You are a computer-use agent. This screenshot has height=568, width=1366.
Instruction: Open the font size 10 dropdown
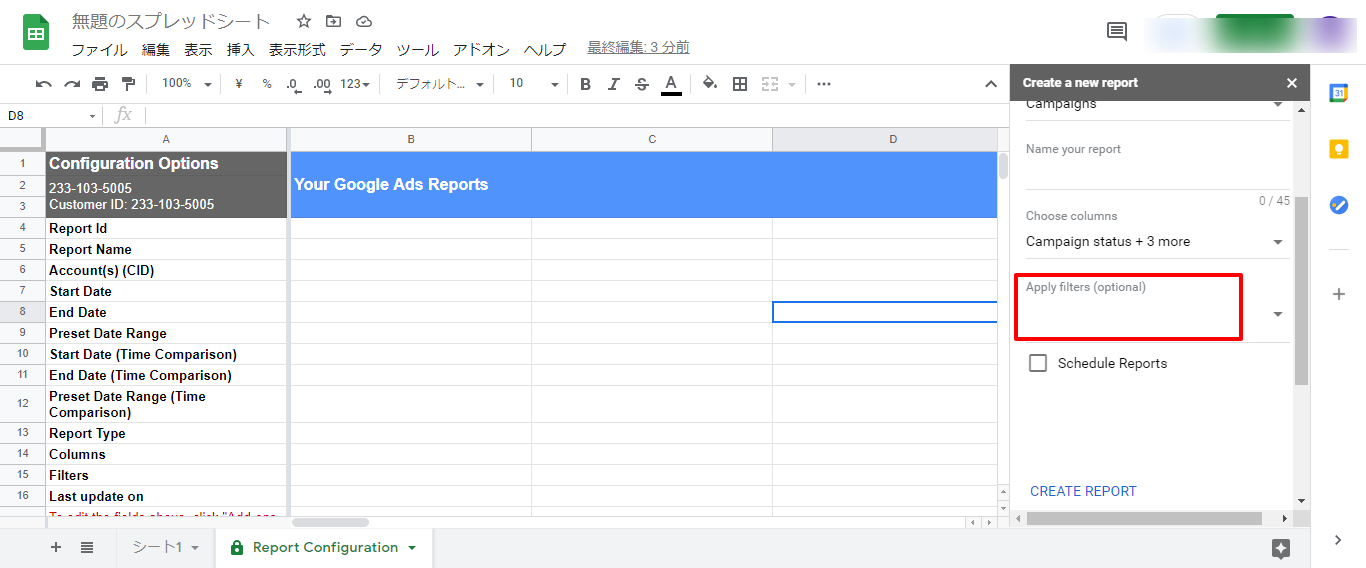pos(534,84)
